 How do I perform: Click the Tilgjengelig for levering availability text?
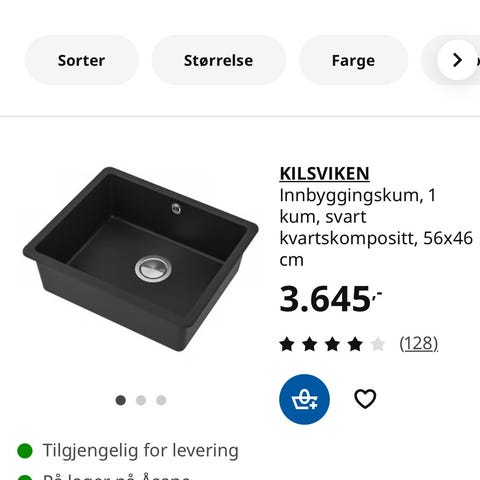(x=141, y=451)
